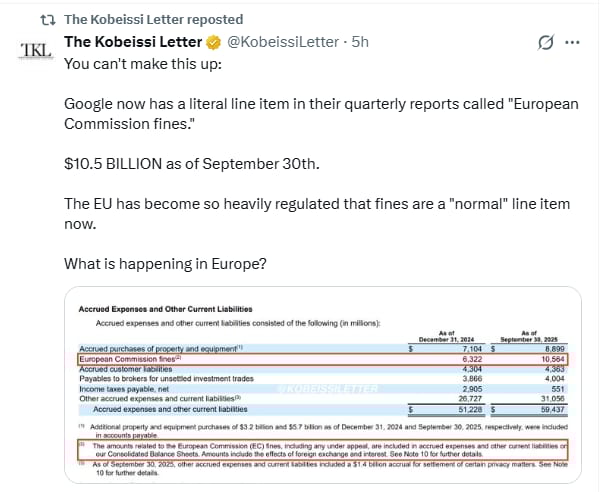The image size is (601, 492).
Task: Open the attached Accrued Expenses table image
Action: pyautogui.click(x=323, y=385)
